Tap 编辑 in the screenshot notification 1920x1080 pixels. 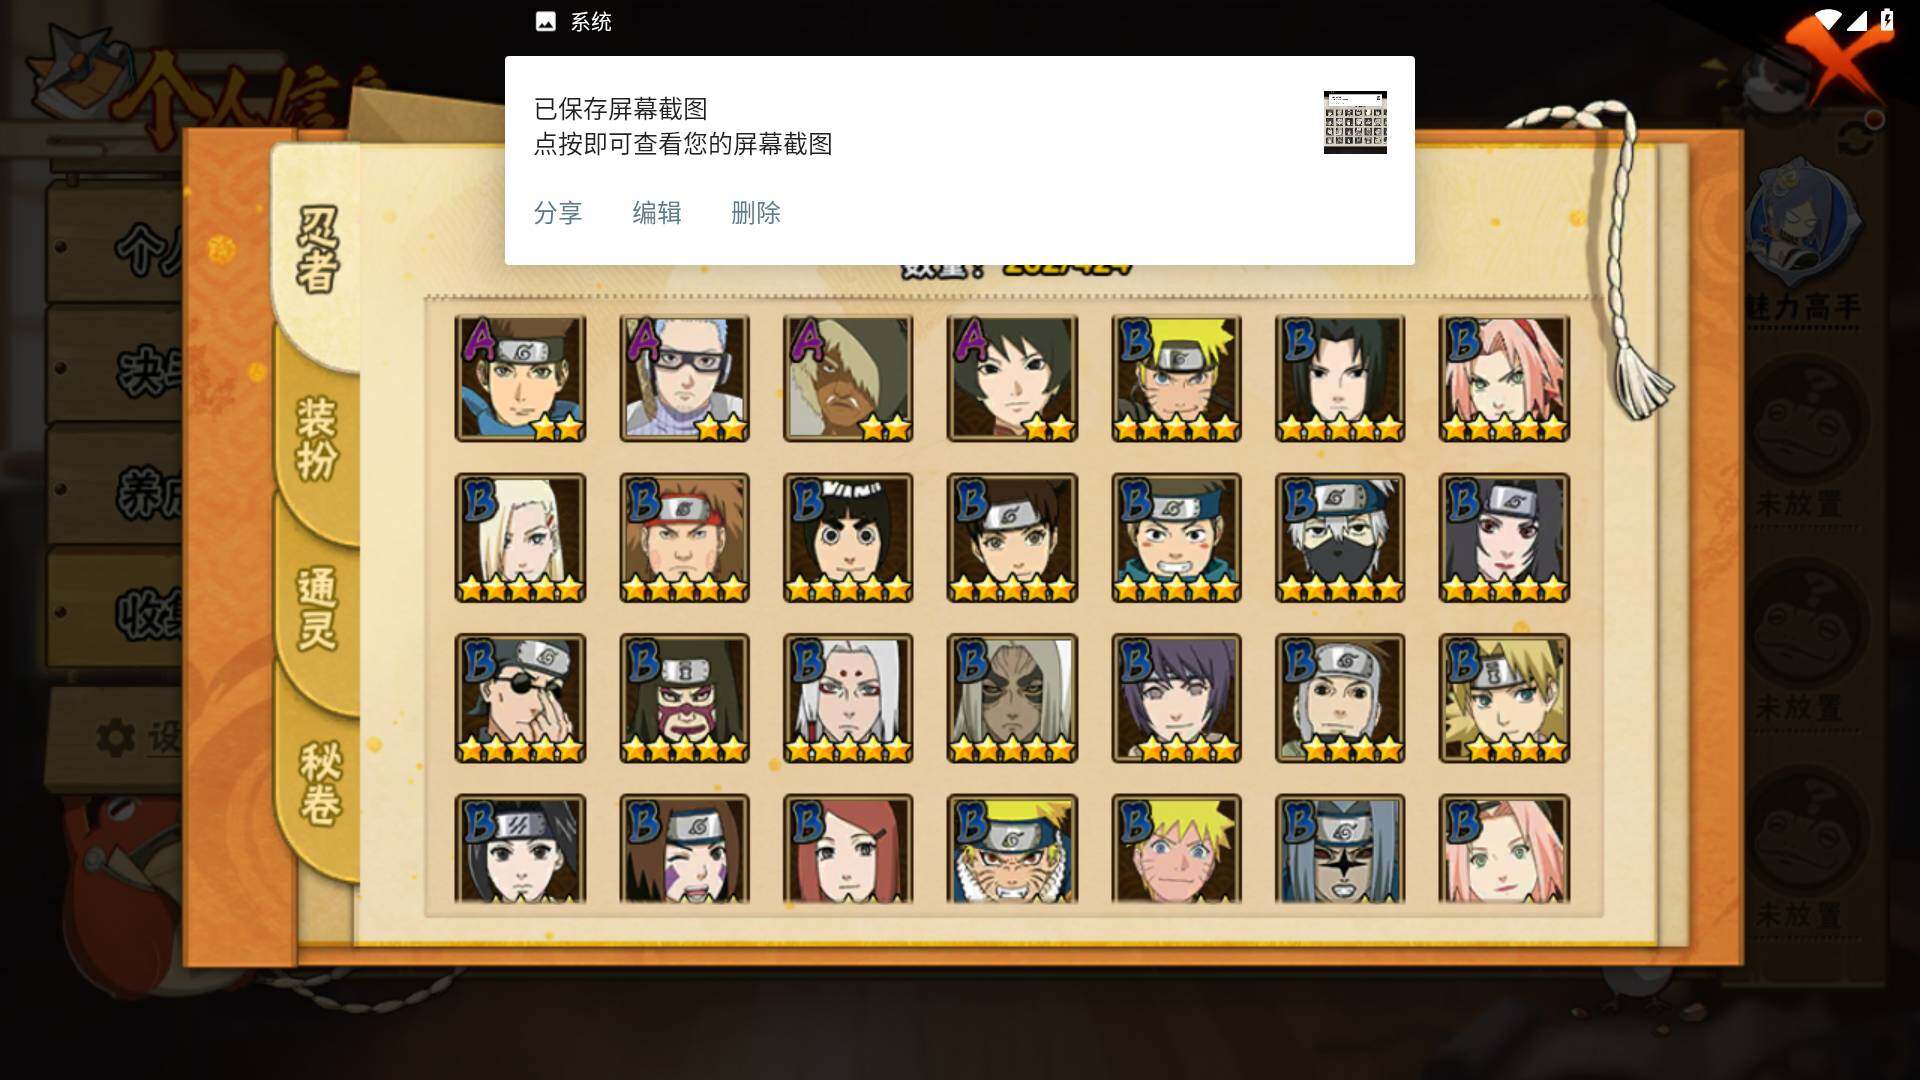coord(656,213)
